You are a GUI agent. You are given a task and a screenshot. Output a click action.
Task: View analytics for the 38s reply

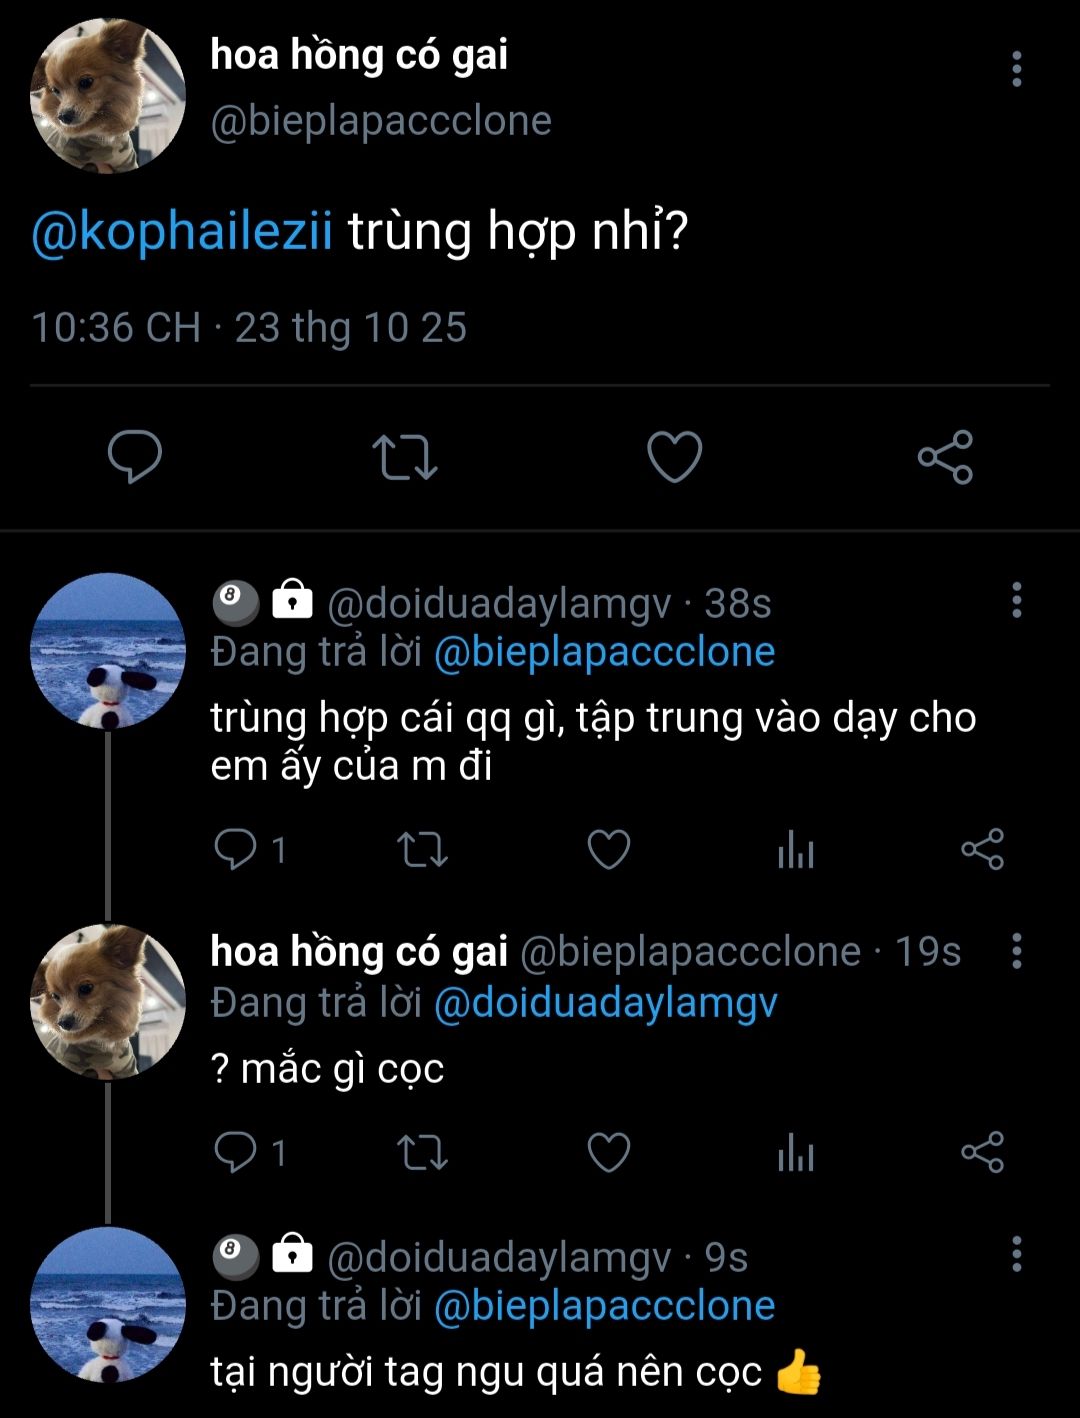[795, 850]
